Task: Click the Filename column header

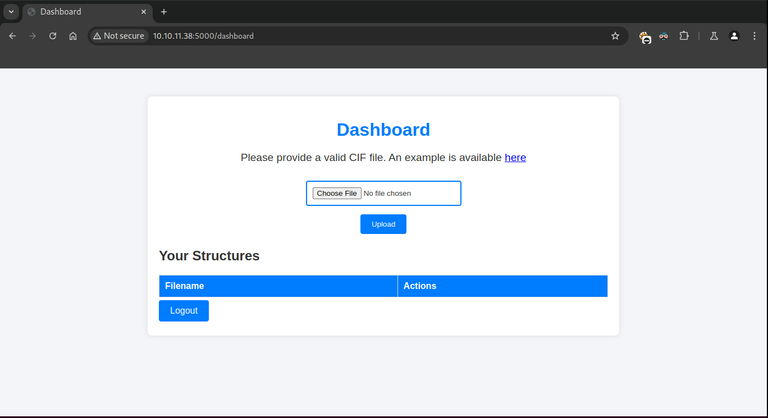Action: 278,286
